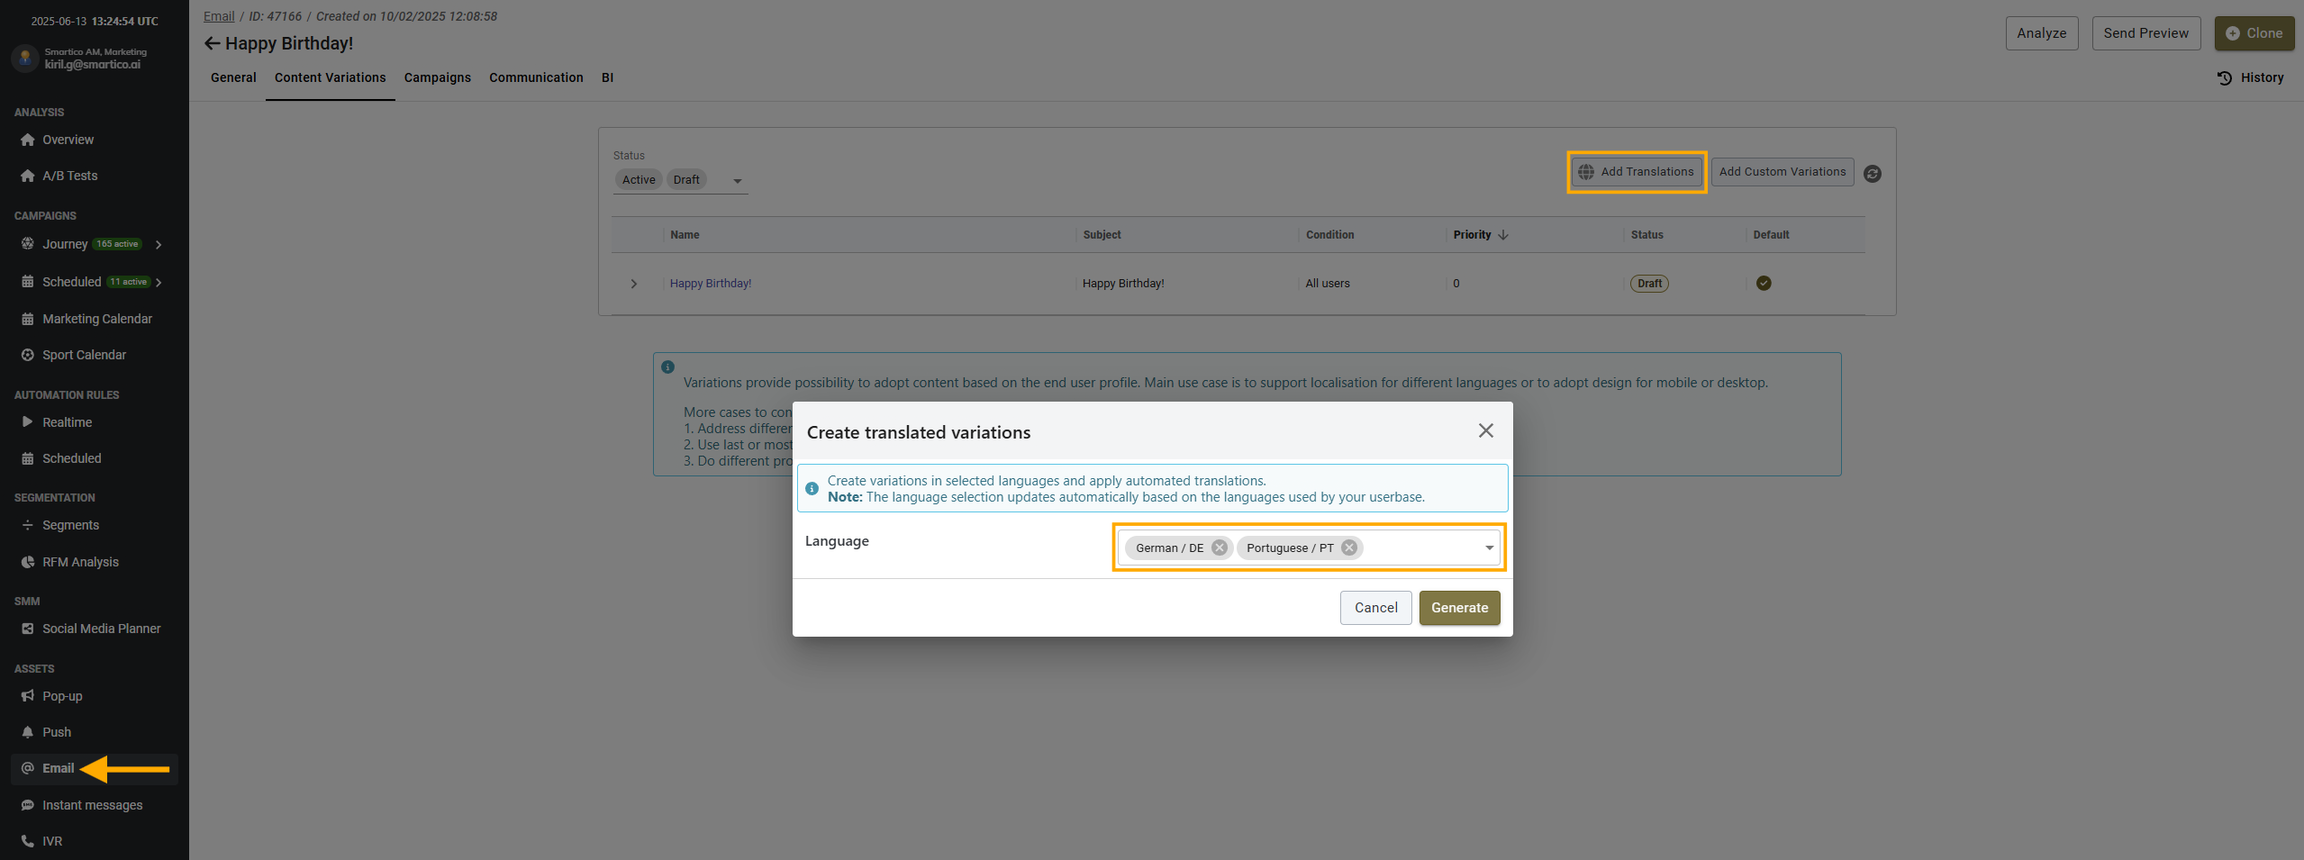Open Social Media Planner in the sidebar
This screenshot has height=860, width=2304.
point(101,629)
